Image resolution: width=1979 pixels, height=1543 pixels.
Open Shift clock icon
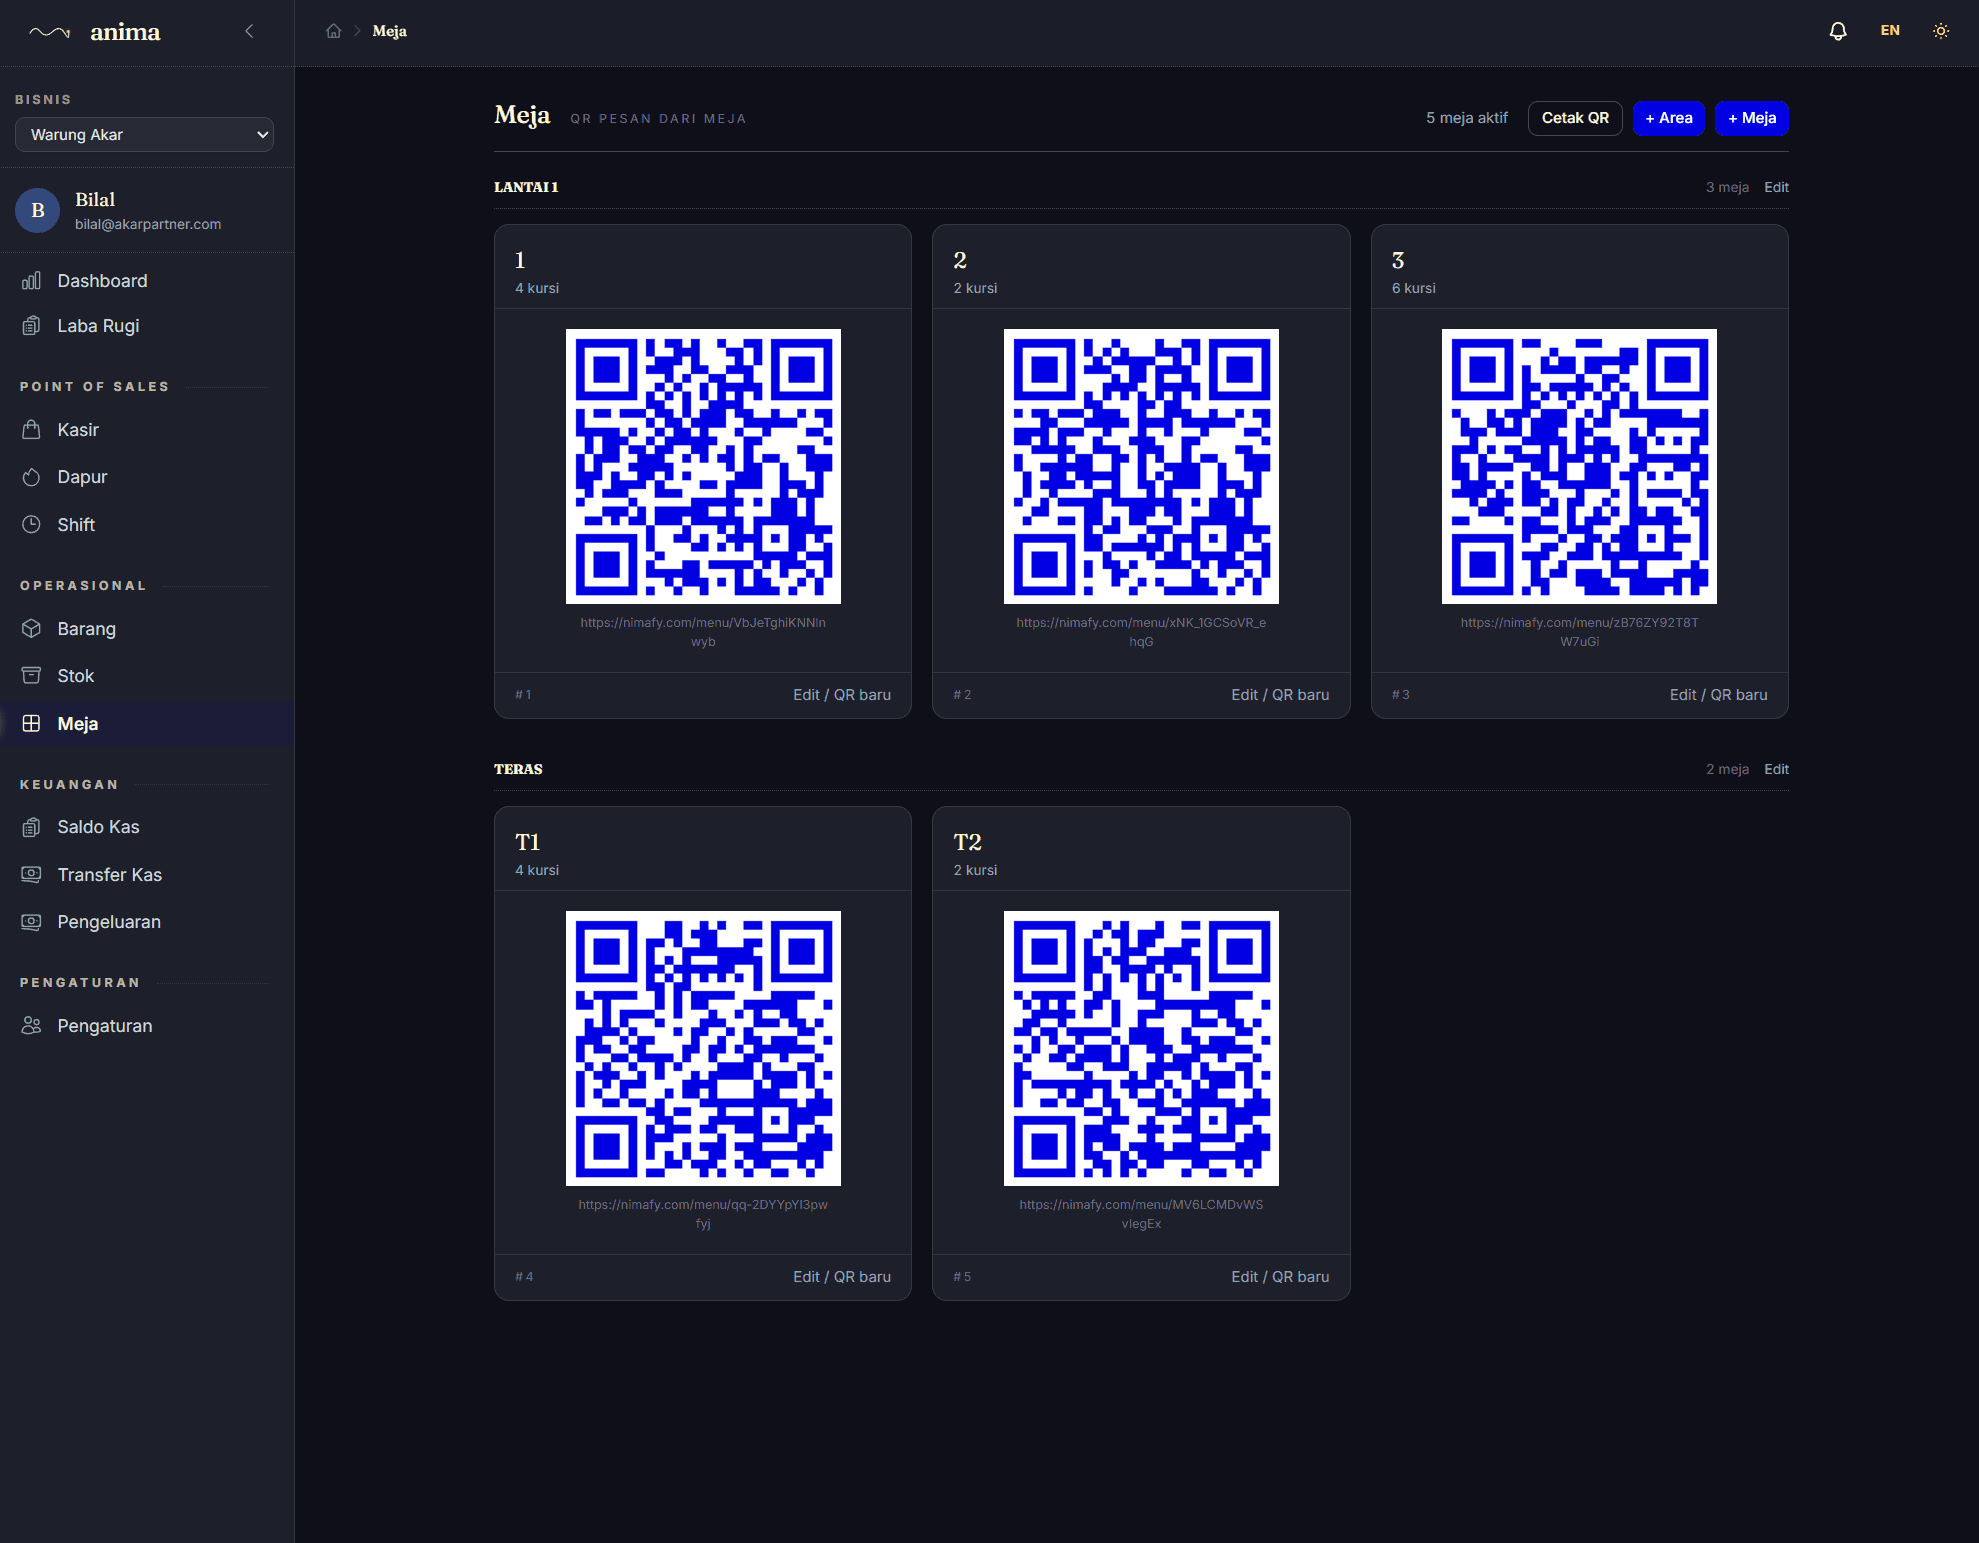pyautogui.click(x=31, y=525)
